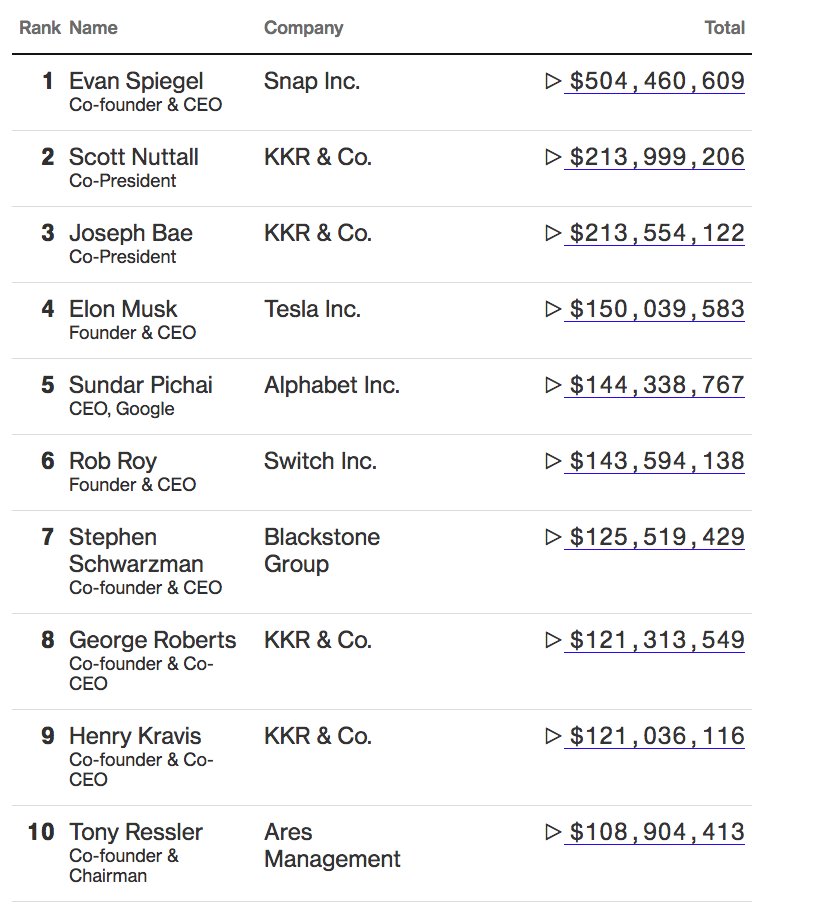This screenshot has width=830, height=911.
Task: Expand the triangle for Tony Ressler's total
Action: click(x=553, y=832)
